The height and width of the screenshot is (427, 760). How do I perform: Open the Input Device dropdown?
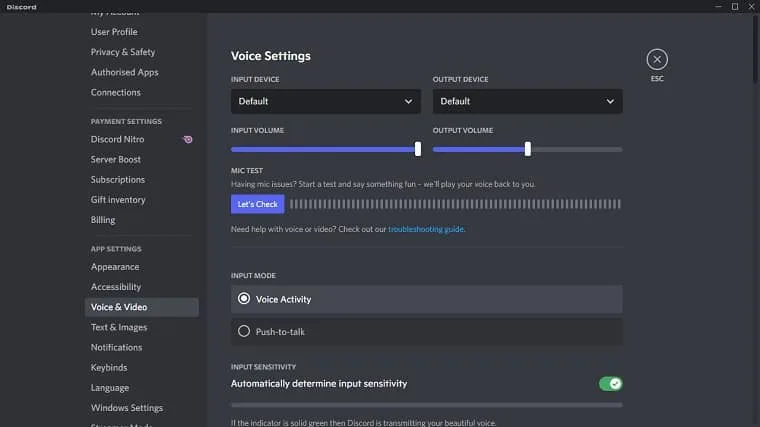point(325,101)
